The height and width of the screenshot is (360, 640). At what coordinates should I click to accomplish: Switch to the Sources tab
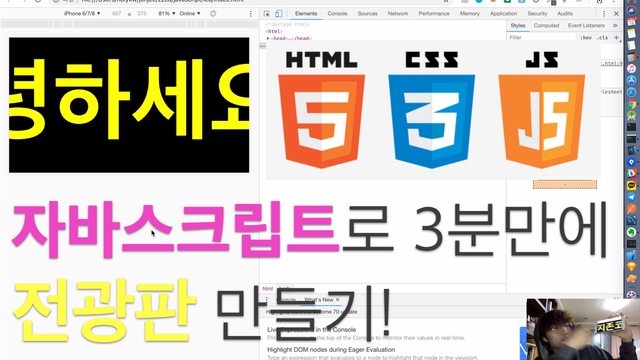tap(367, 13)
